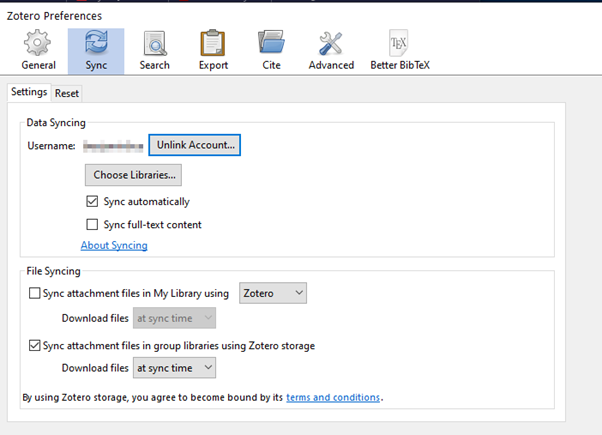Open group libraries Download files dropdown
602x435 pixels.
click(174, 368)
